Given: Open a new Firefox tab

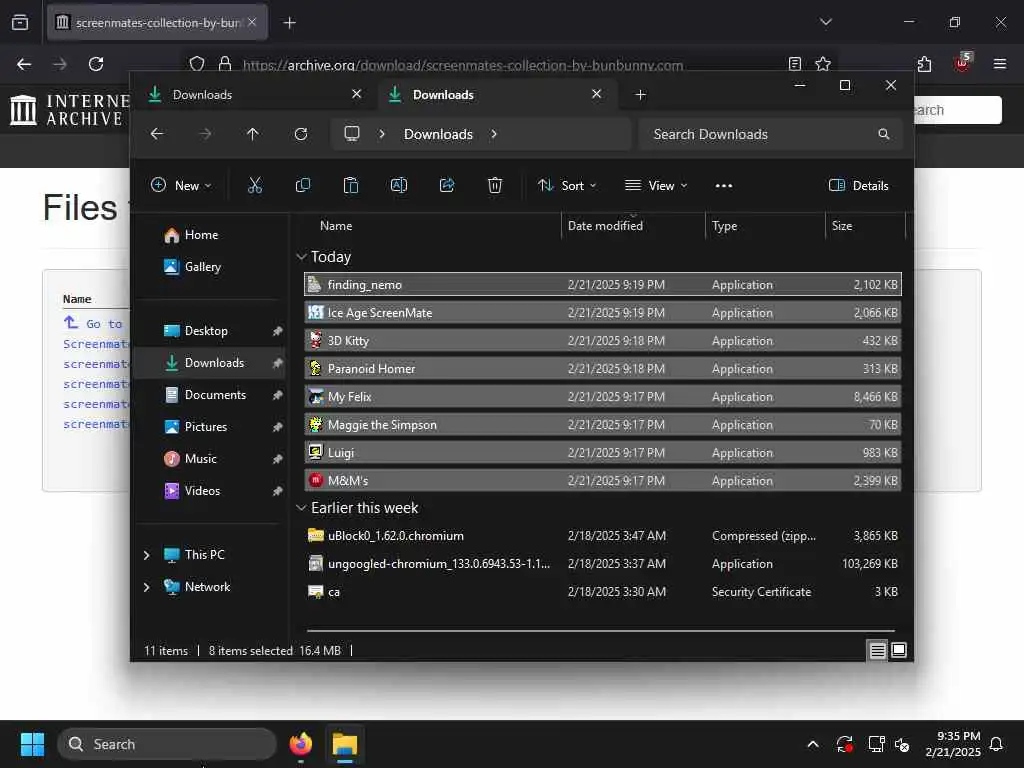Looking at the screenshot, I should click(x=289, y=23).
